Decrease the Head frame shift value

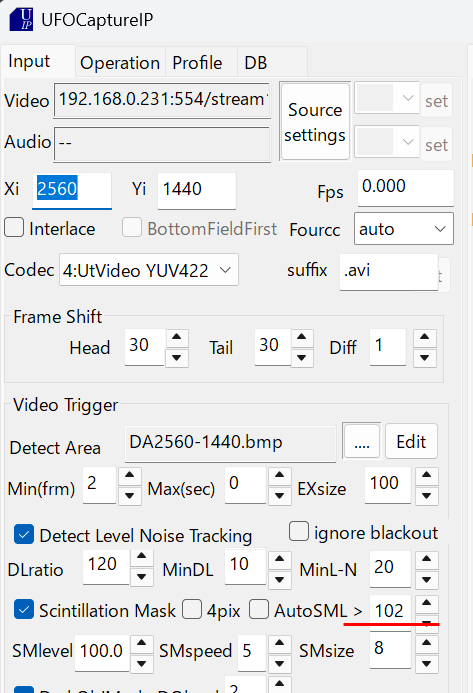[x=177, y=357]
